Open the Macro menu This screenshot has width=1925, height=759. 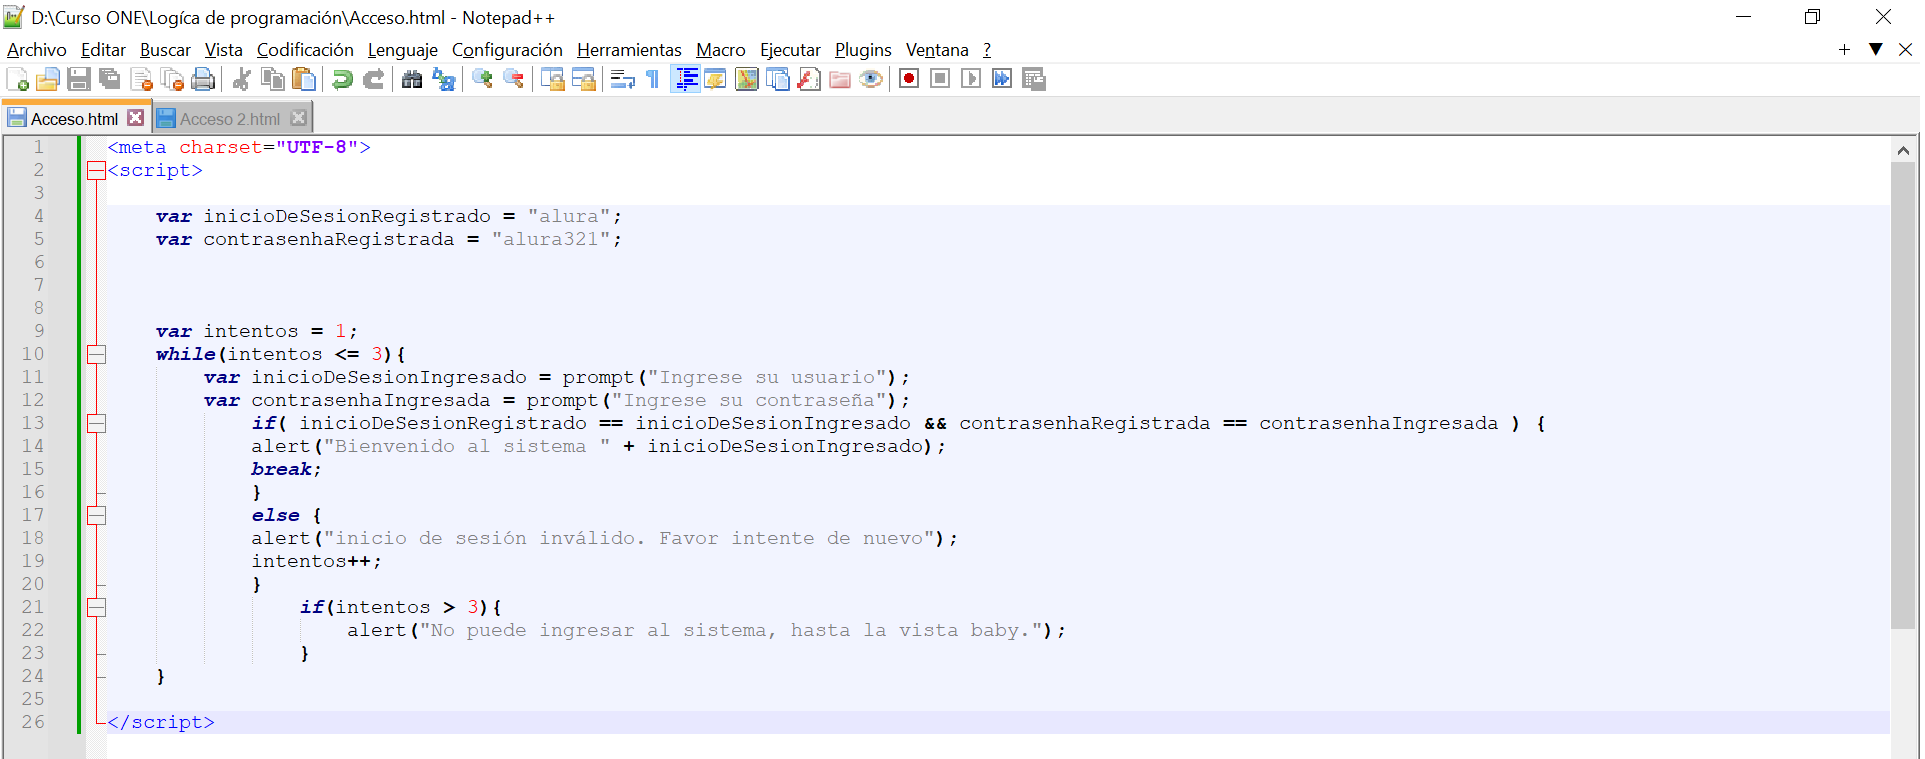(x=721, y=50)
